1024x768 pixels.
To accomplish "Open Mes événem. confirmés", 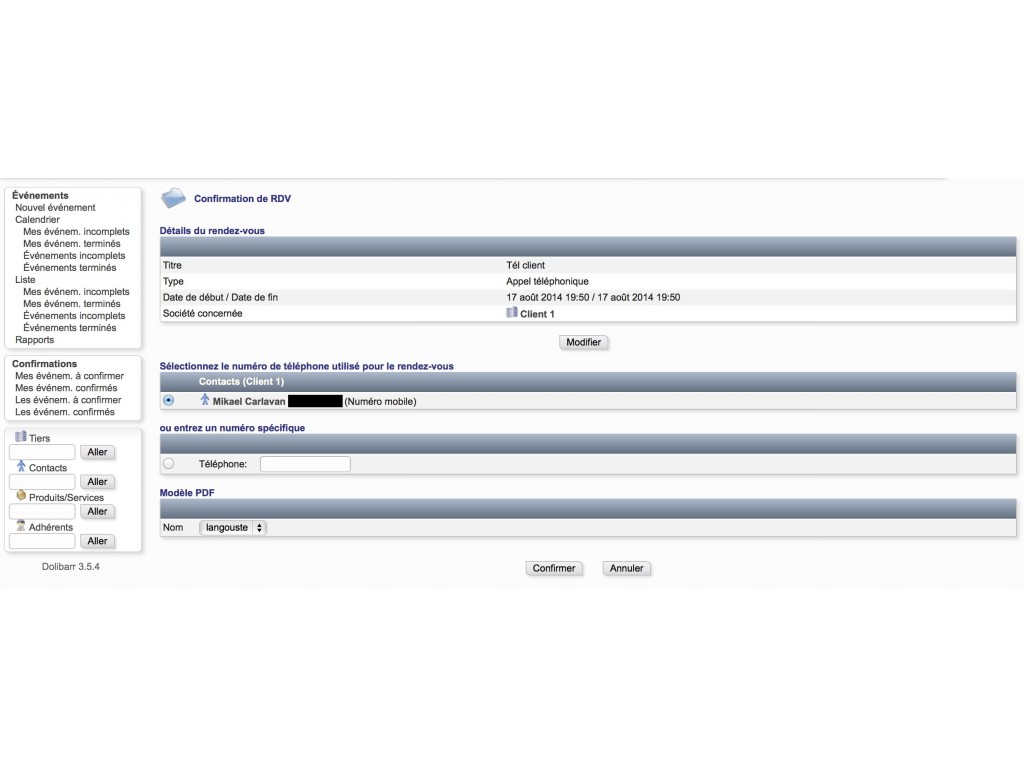I will pos(66,388).
